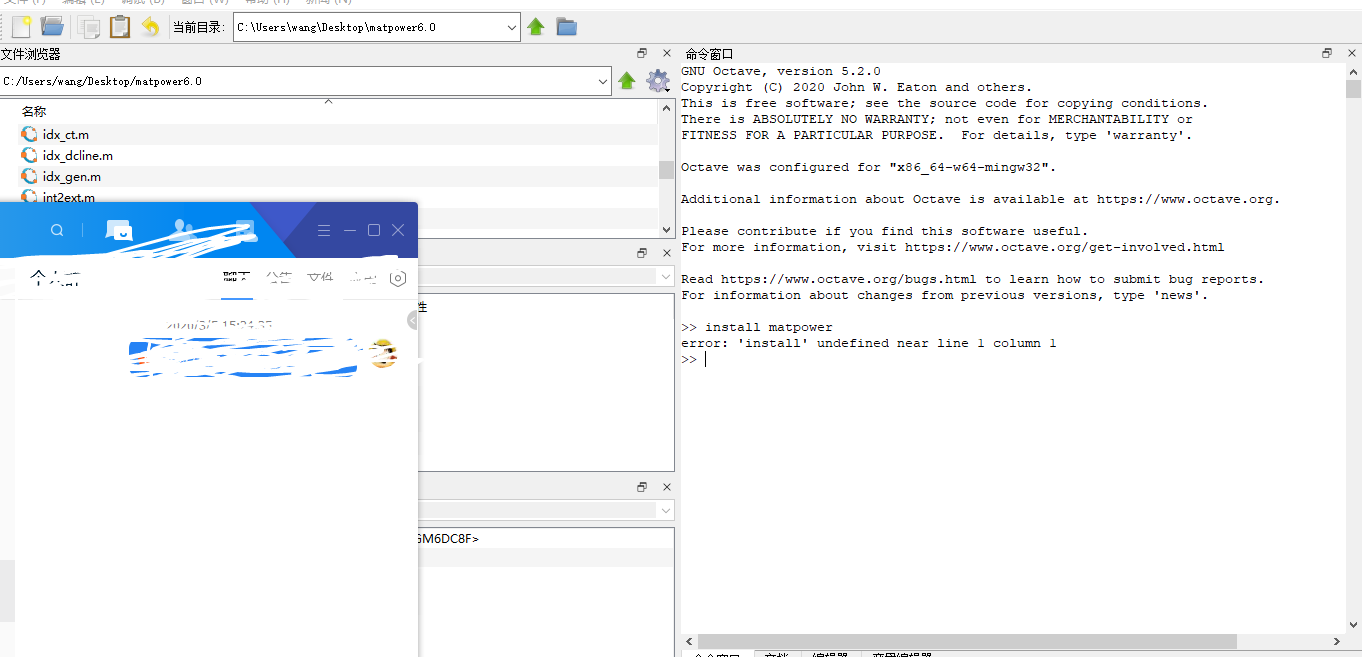Viewport: 1362px width, 657px height.
Task: Expand the file browser path dropdown
Action: click(603, 81)
